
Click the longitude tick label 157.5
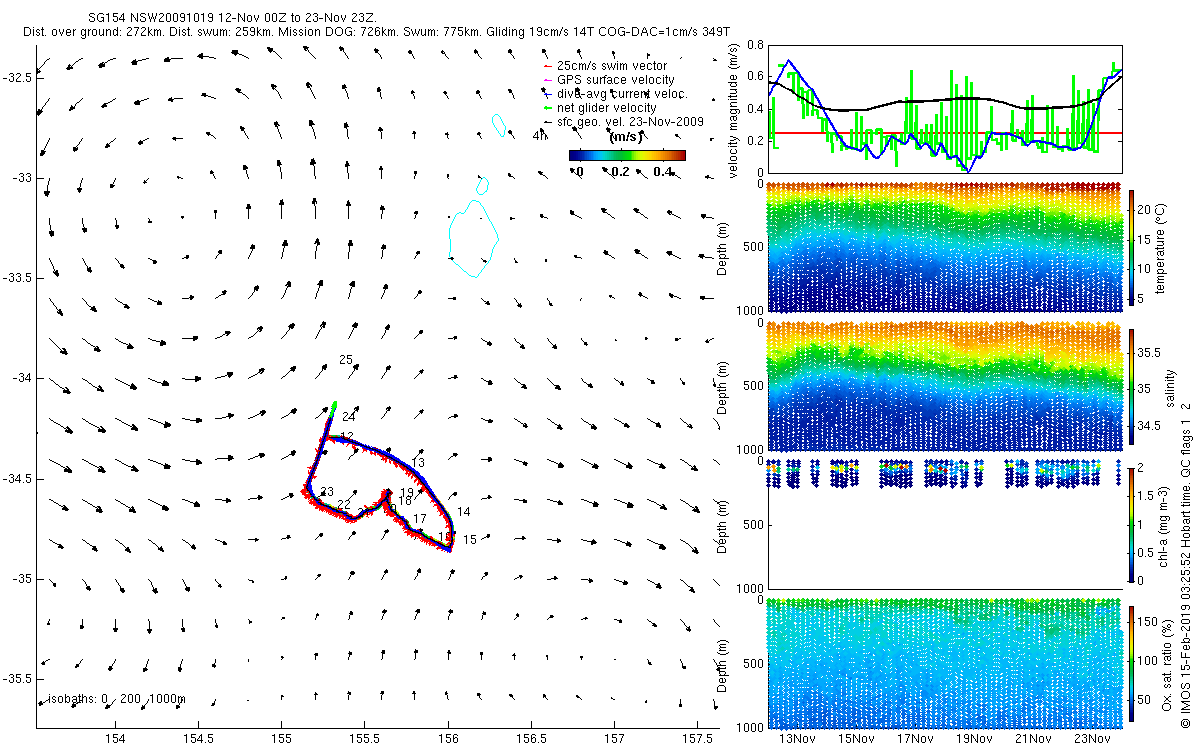697,738
